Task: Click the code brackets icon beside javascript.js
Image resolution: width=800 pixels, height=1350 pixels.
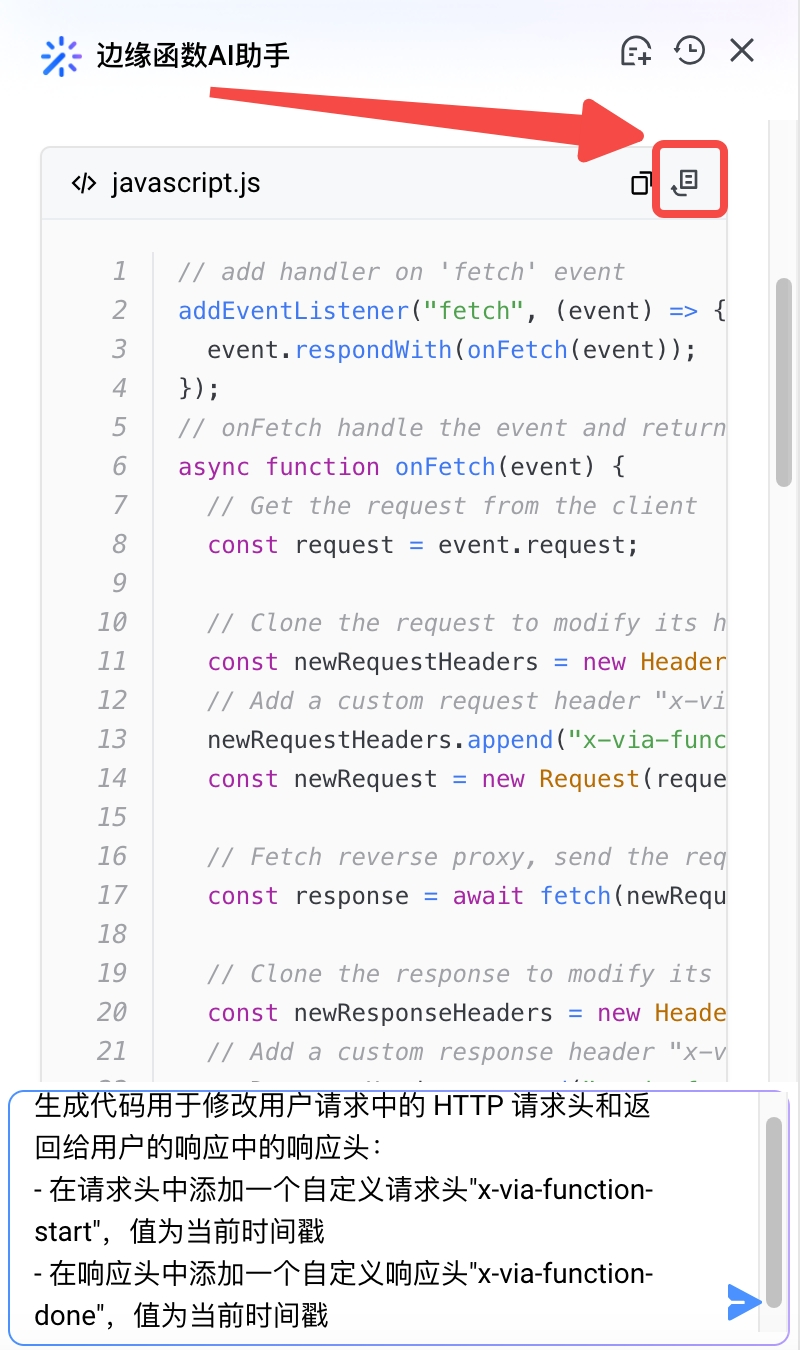Action: (x=84, y=183)
